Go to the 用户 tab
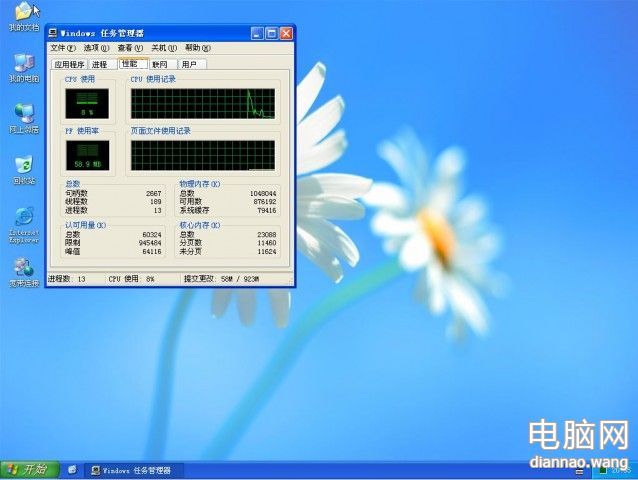Image resolution: width=638 pixels, height=480 pixels. click(189, 64)
